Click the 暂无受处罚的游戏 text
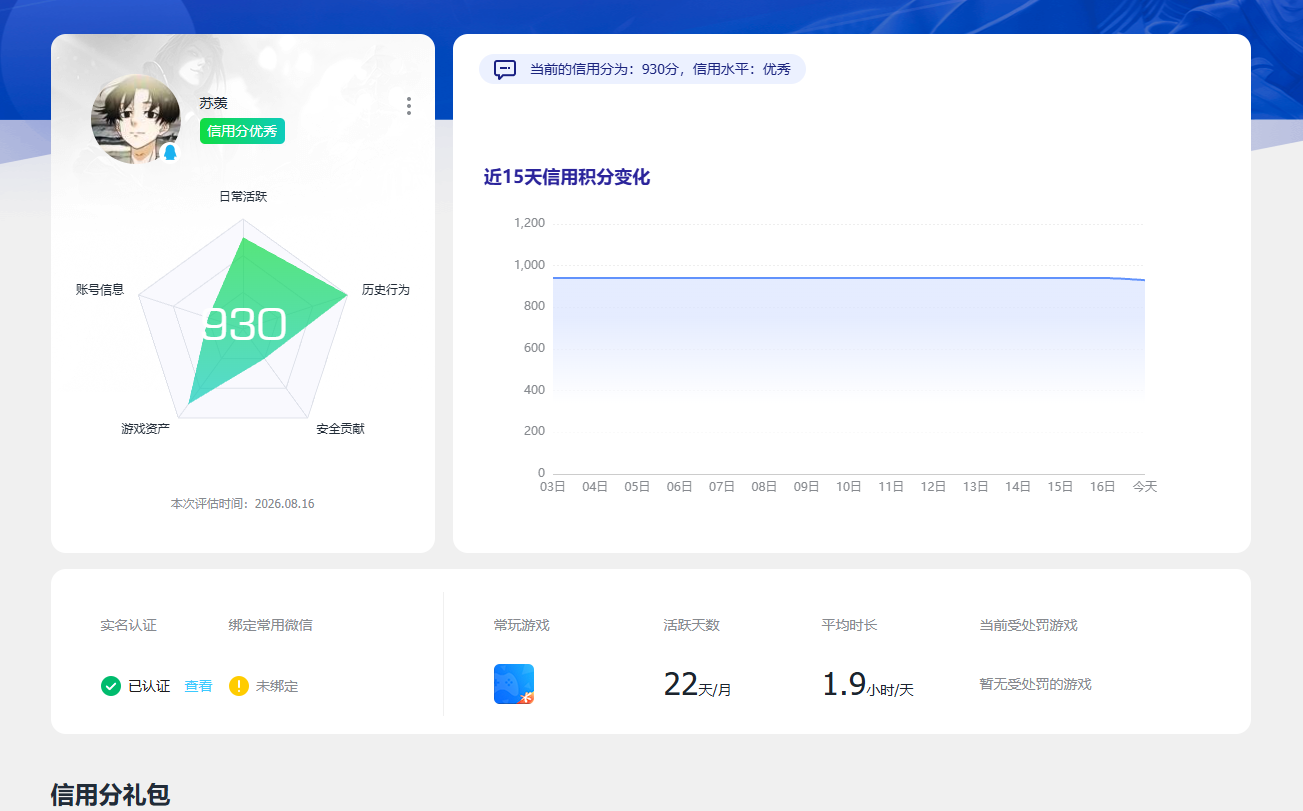The width and height of the screenshot is (1303, 811). point(1035,684)
